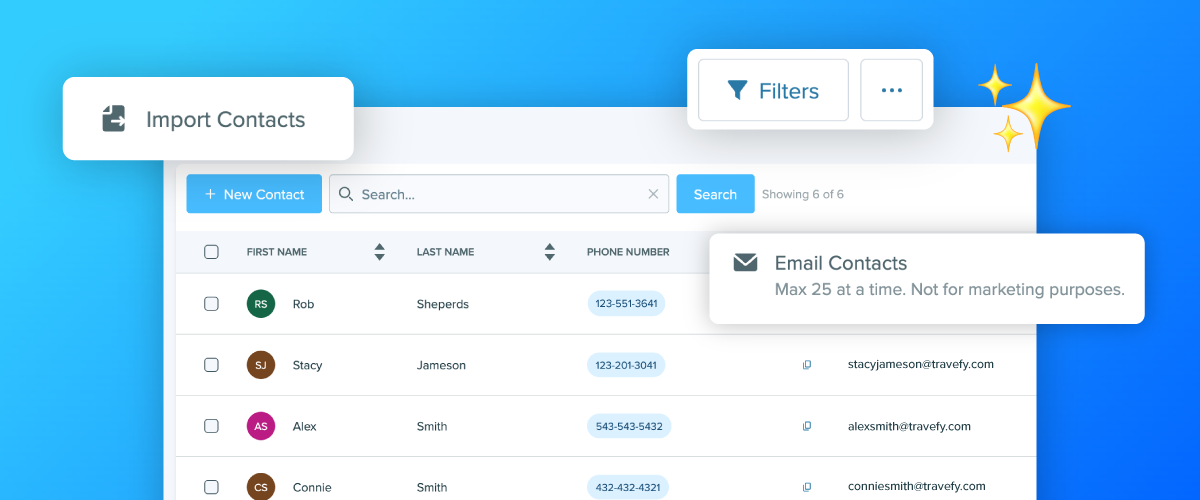Click the last name Sheperds
Screen dimensions: 1200x500
click(x=443, y=304)
